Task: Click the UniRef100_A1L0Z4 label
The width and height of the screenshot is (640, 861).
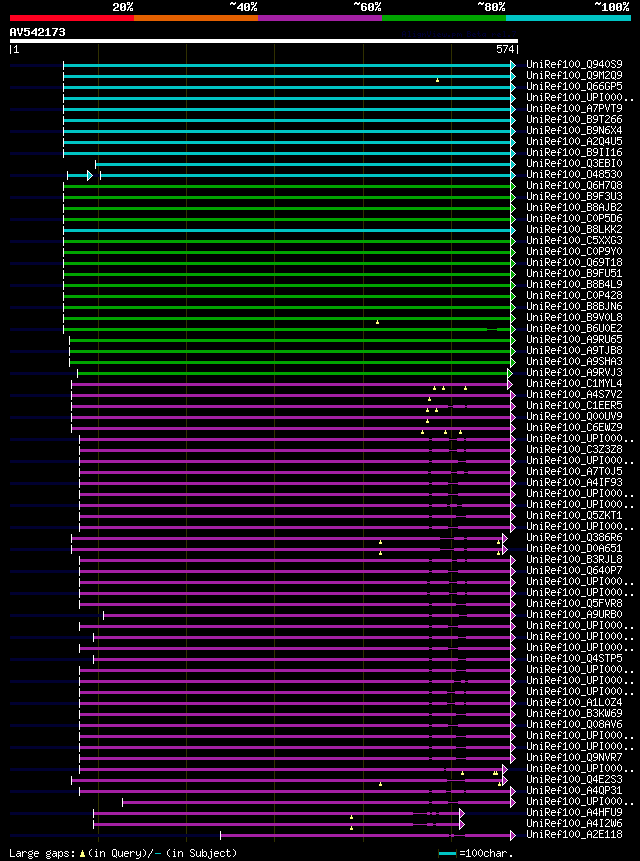Action: pyautogui.click(x=574, y=702)
